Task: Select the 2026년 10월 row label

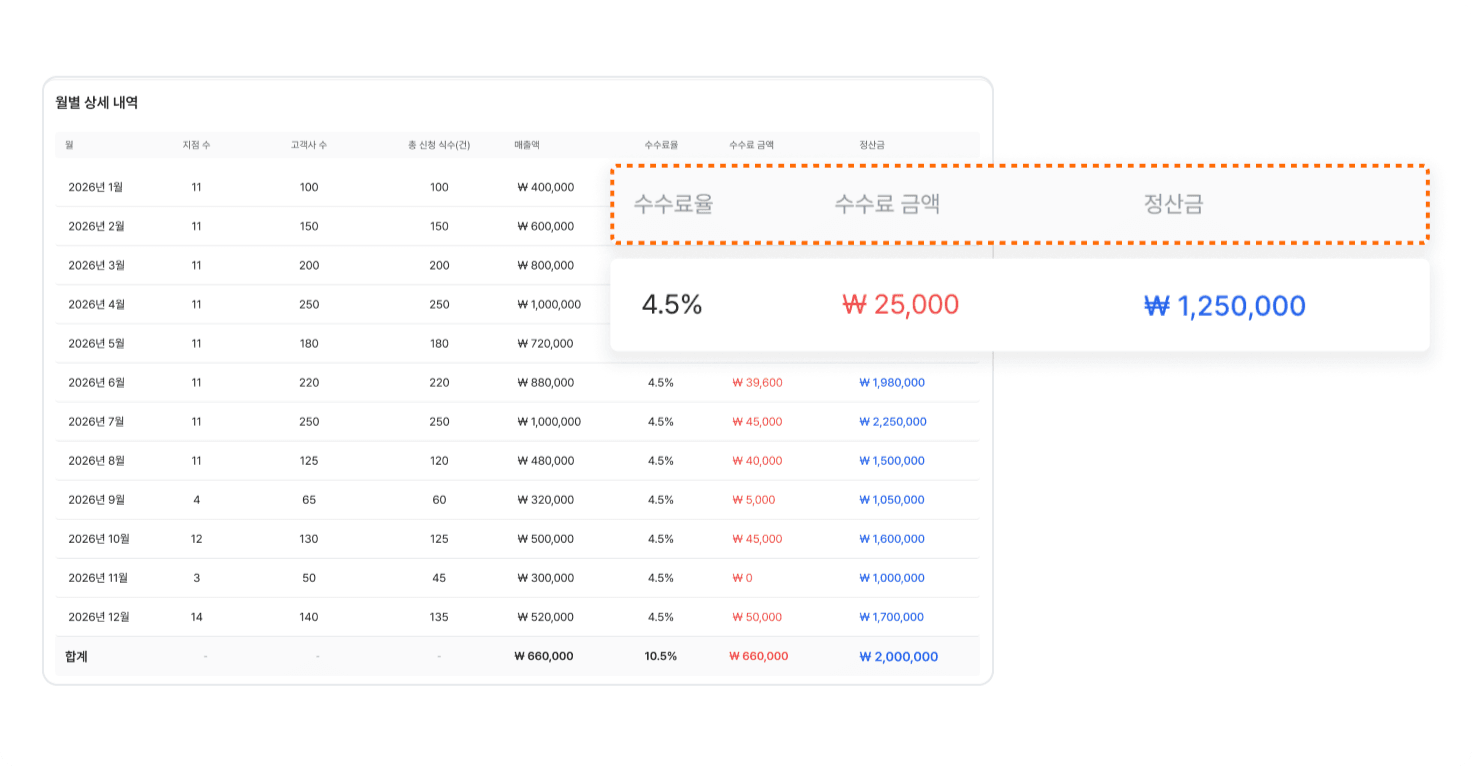Action: click(99, 538)
